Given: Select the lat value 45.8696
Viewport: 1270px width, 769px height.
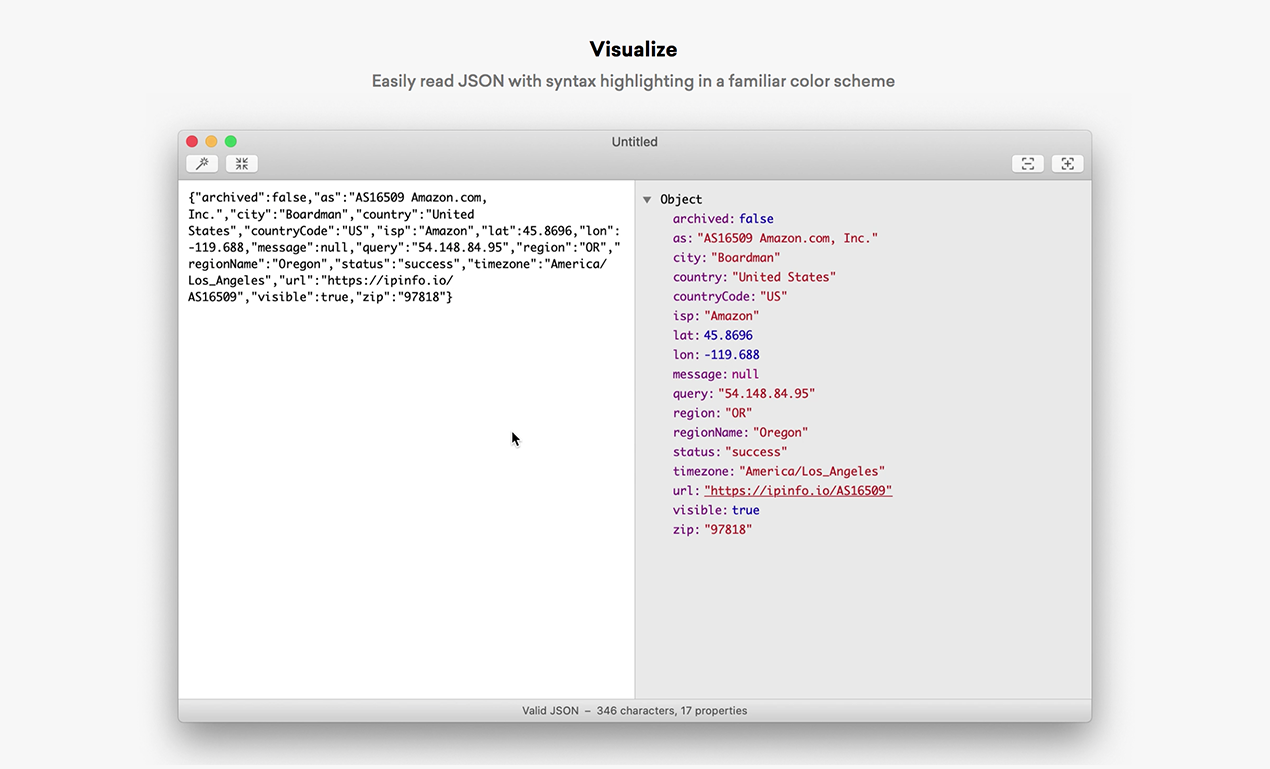Looking at the screenshot, I should click(728, 334).
